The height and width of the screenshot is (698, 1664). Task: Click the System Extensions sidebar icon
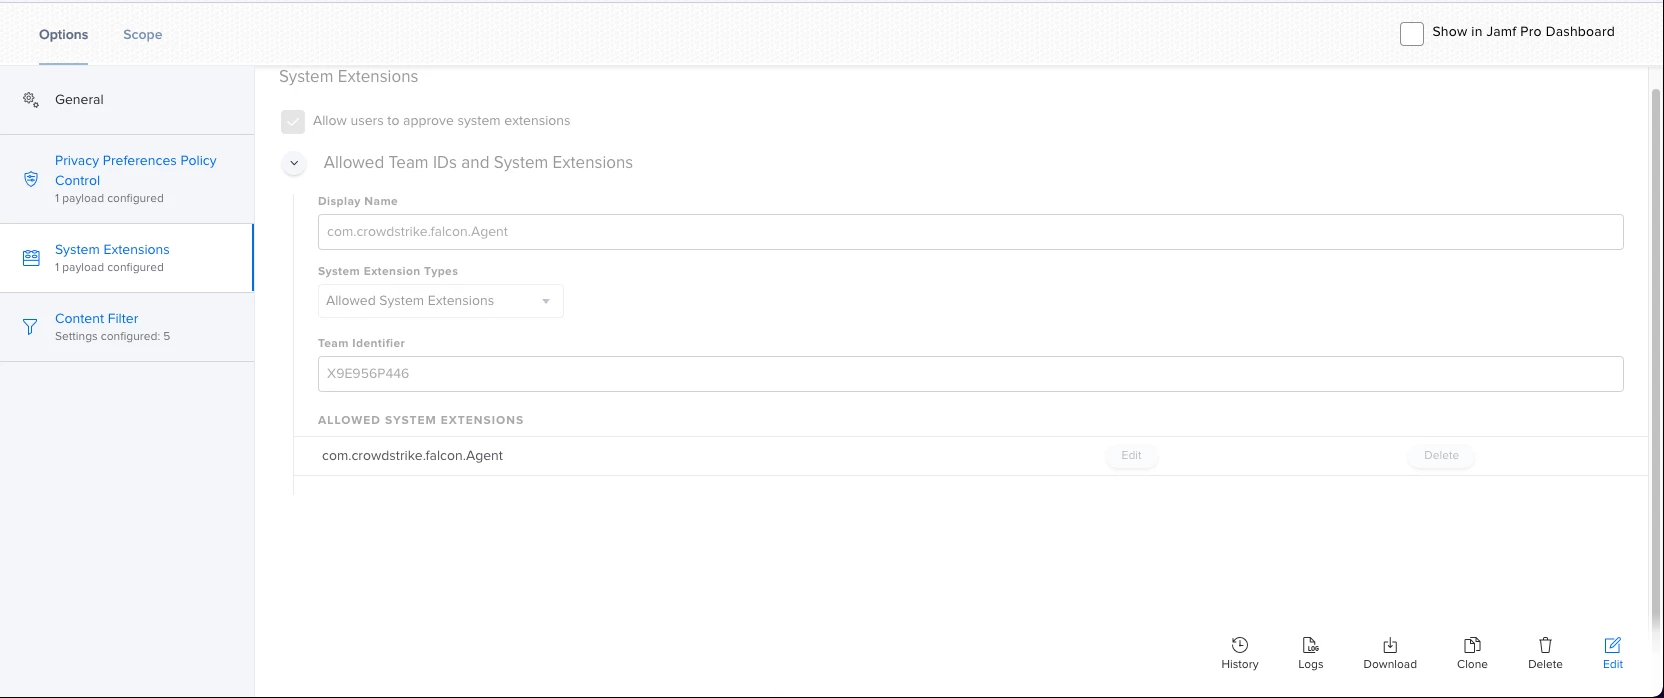click(31, 258)
